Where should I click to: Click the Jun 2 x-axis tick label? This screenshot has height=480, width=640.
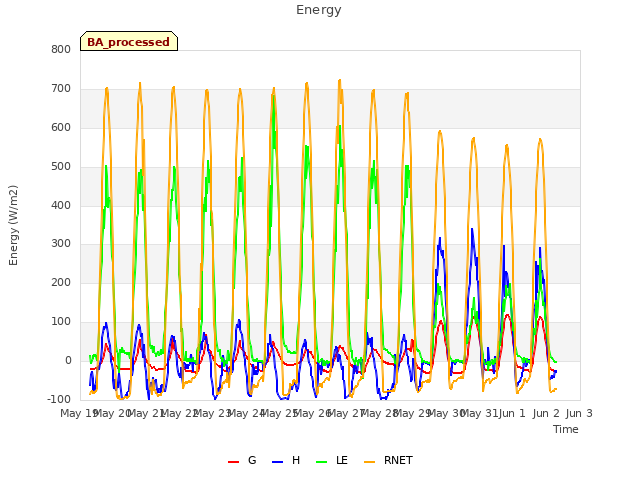coord(546,413)
